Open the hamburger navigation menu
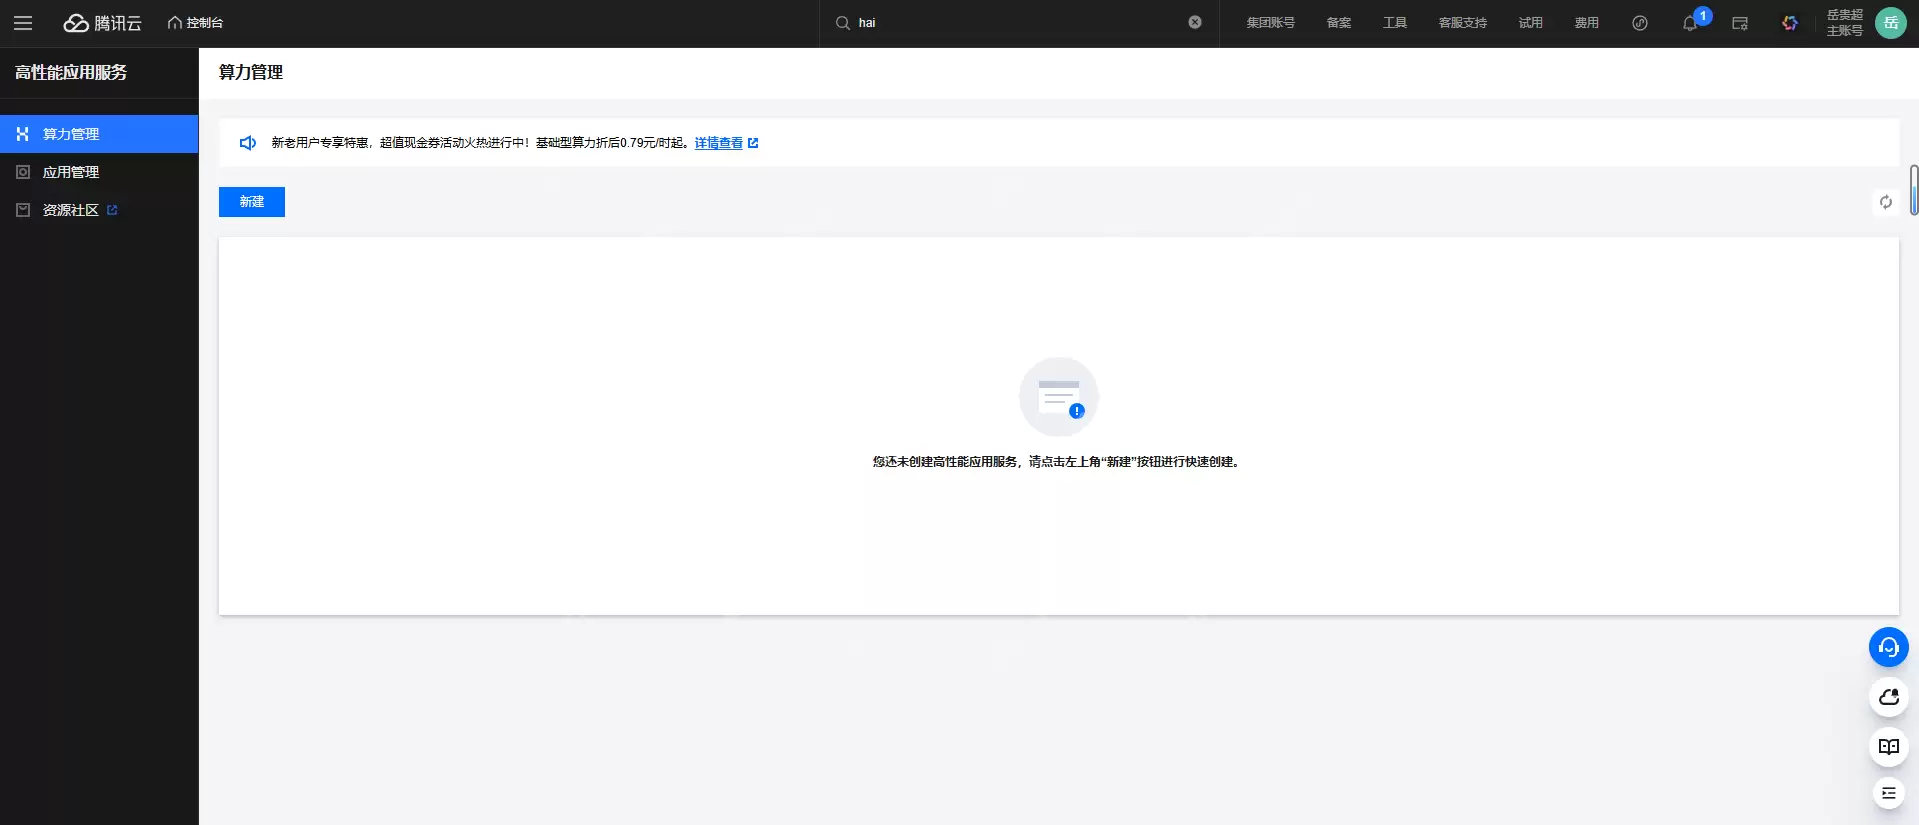Screen dimensions: 1919x825 [x=23, y=23]
